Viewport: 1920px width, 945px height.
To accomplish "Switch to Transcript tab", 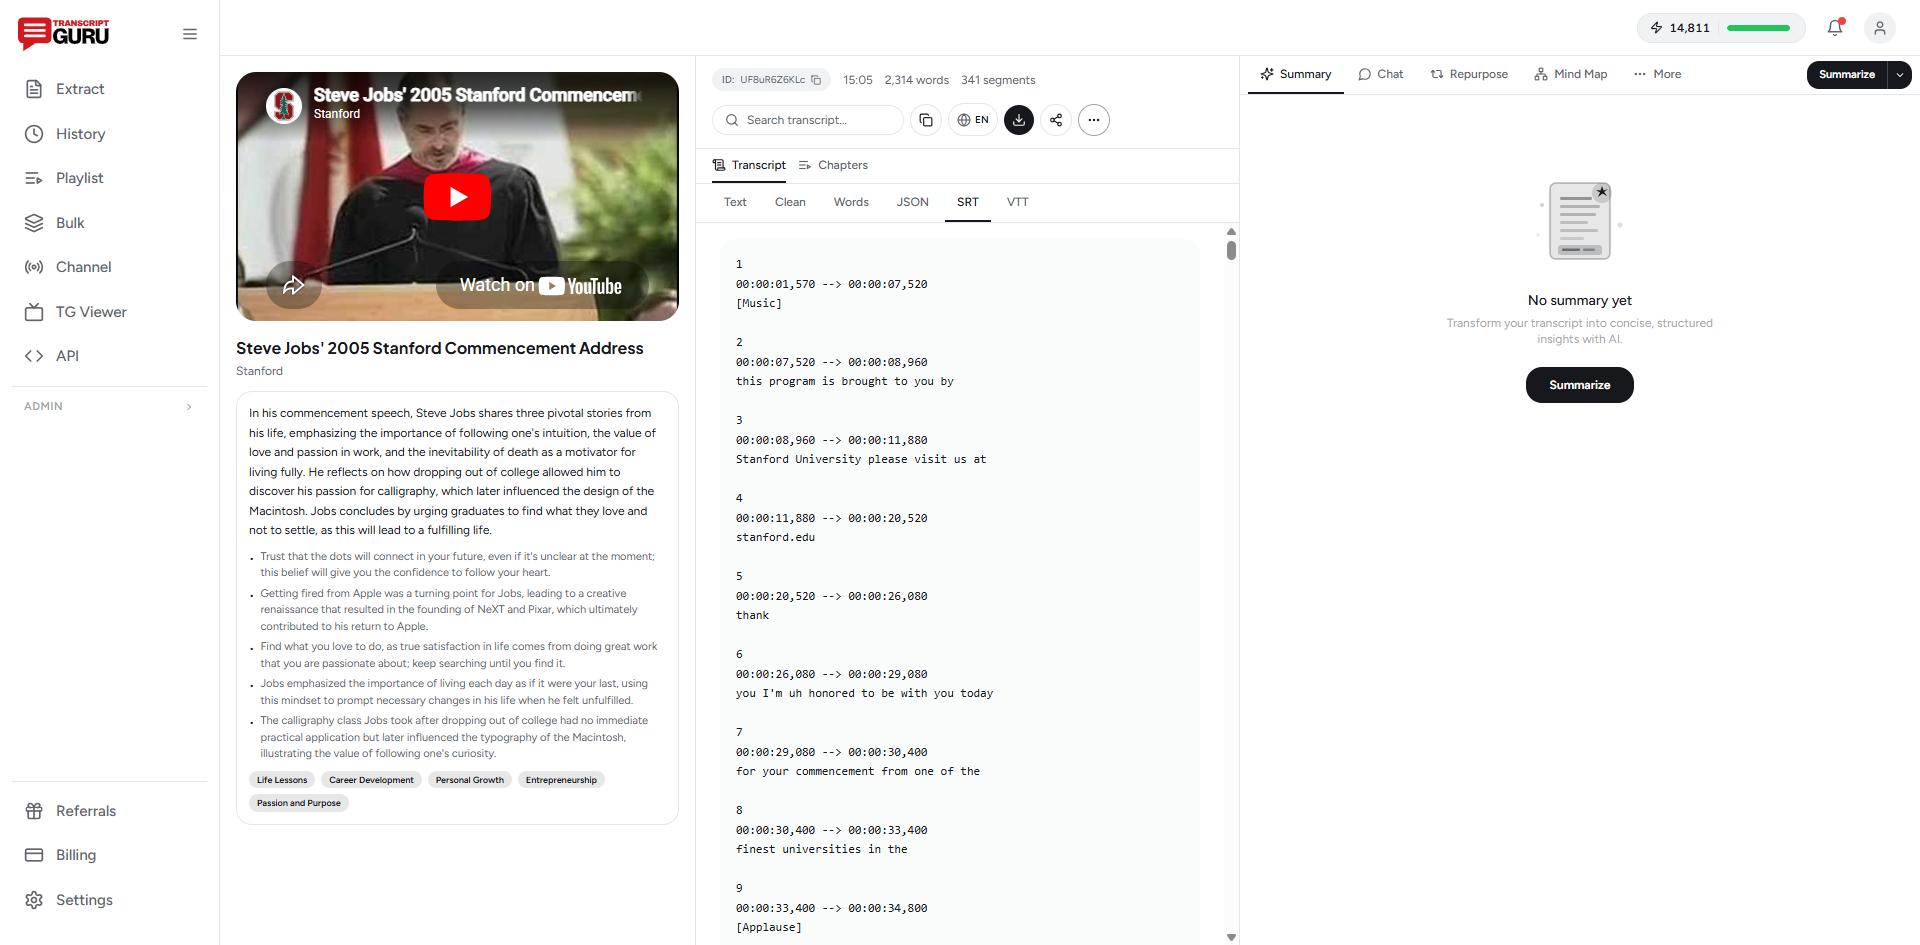I will [749, 165].
